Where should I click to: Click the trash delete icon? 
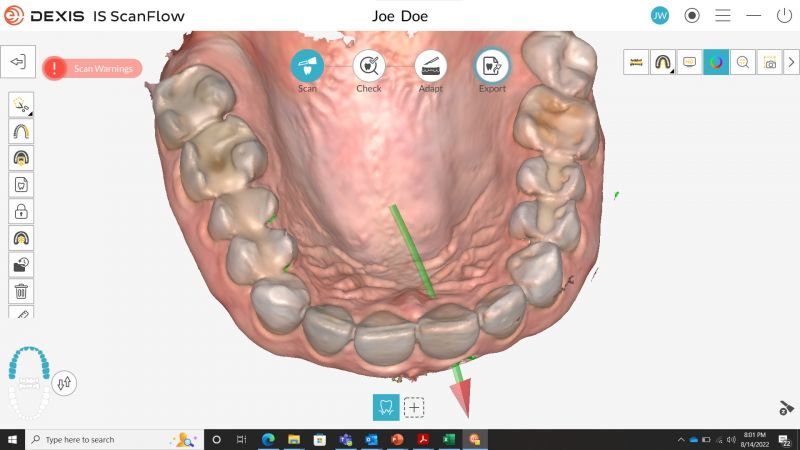(x=21, y=291)
